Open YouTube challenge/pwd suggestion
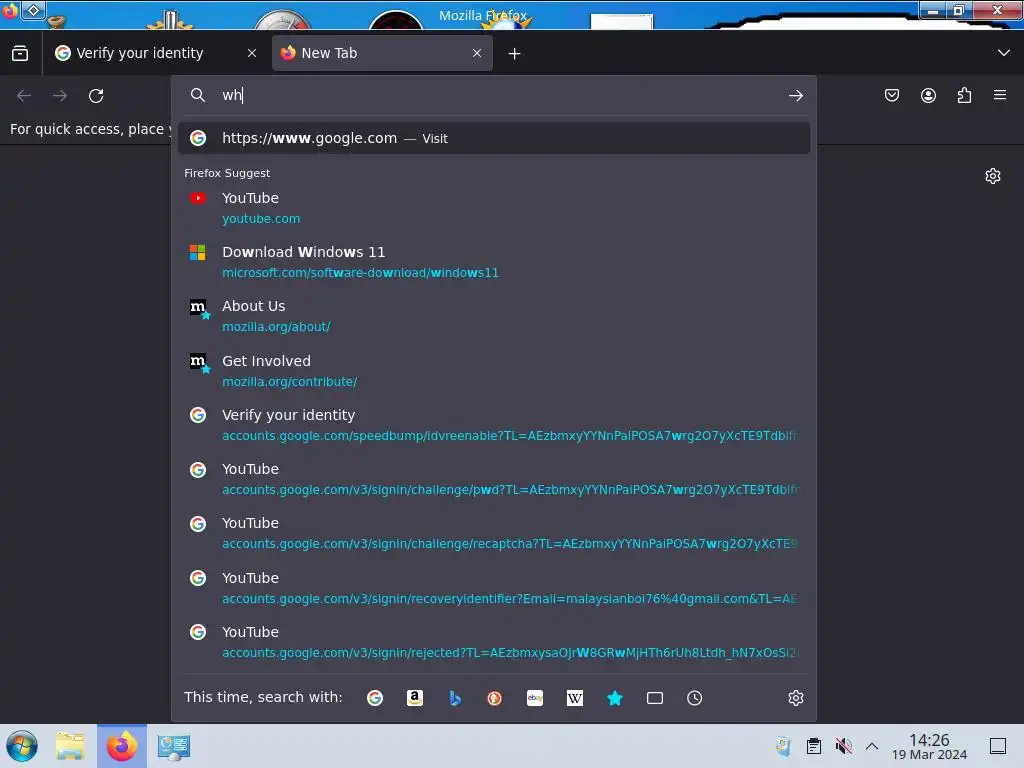Viewport: 1024px width, 768px height. pyautogui.click(x=494, y=479)
